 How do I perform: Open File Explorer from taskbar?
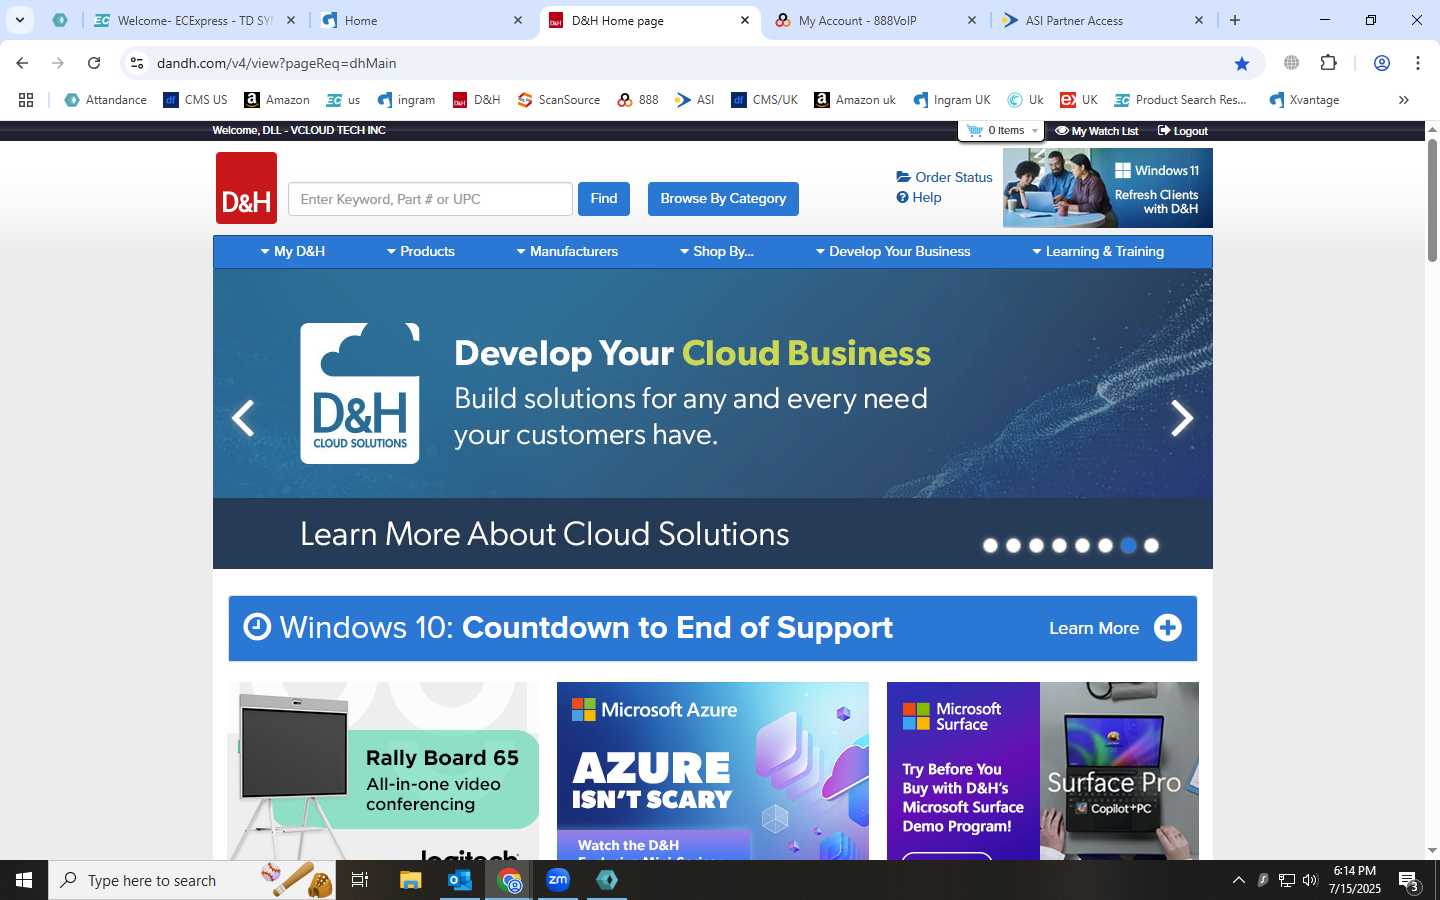tap(410, 880)
